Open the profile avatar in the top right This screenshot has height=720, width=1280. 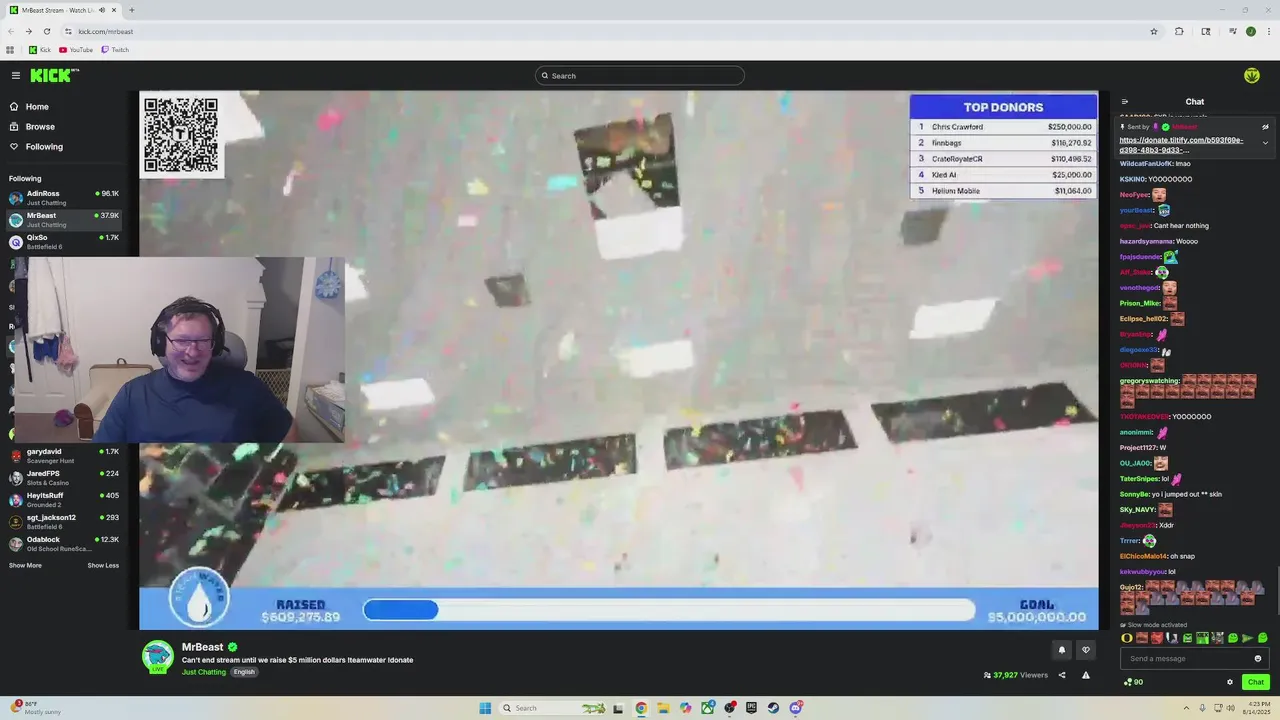click(1251, 75)
